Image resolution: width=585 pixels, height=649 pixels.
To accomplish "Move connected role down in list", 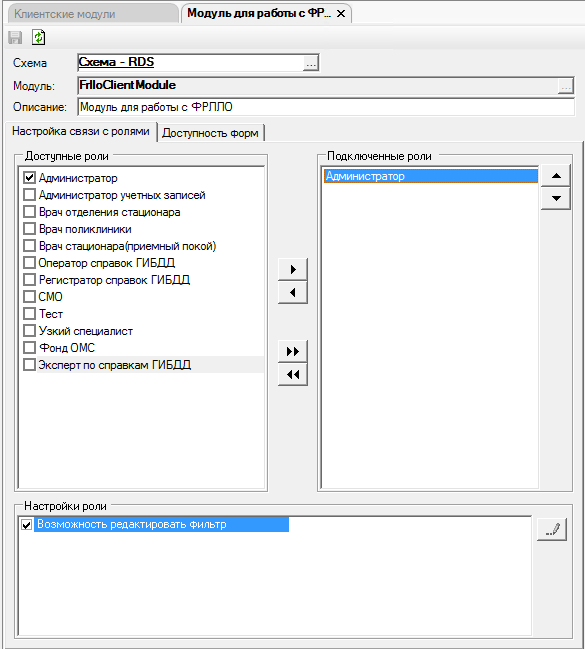I will click(x=556, y=198).
